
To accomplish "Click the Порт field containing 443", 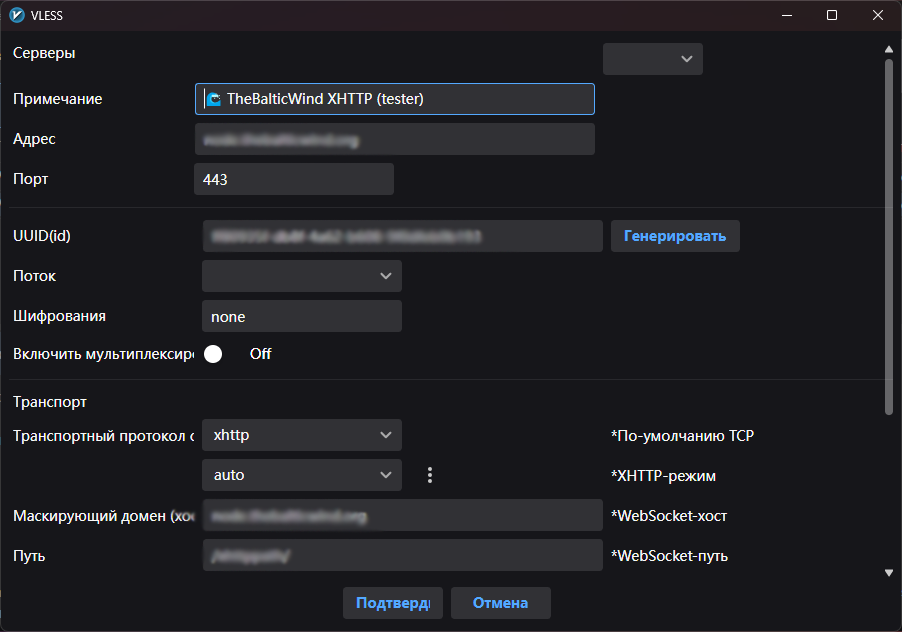I will pyautogui.click(x=293, y=180).
